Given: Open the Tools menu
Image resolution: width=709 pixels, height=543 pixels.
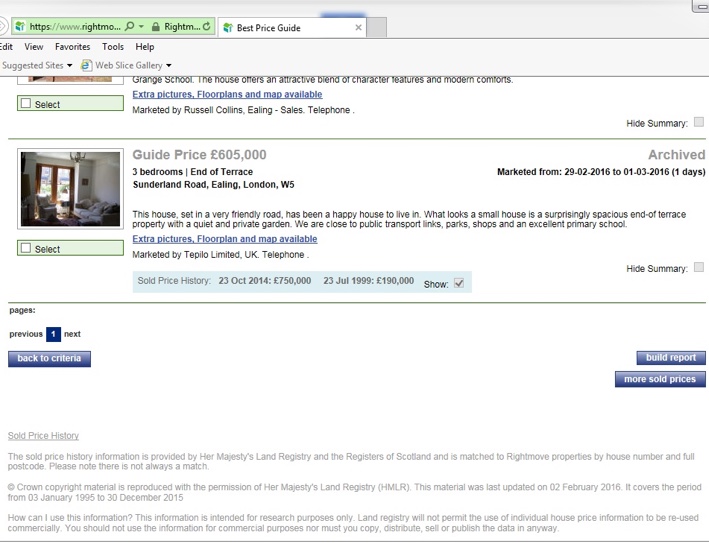Looking at the screenshot, I should (113, 47).
